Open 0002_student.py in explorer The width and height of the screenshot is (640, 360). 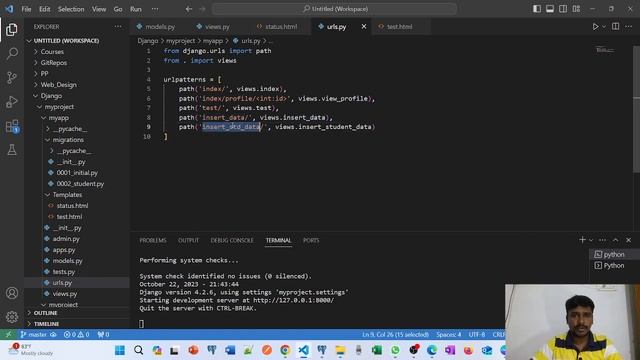pos(80,184)
